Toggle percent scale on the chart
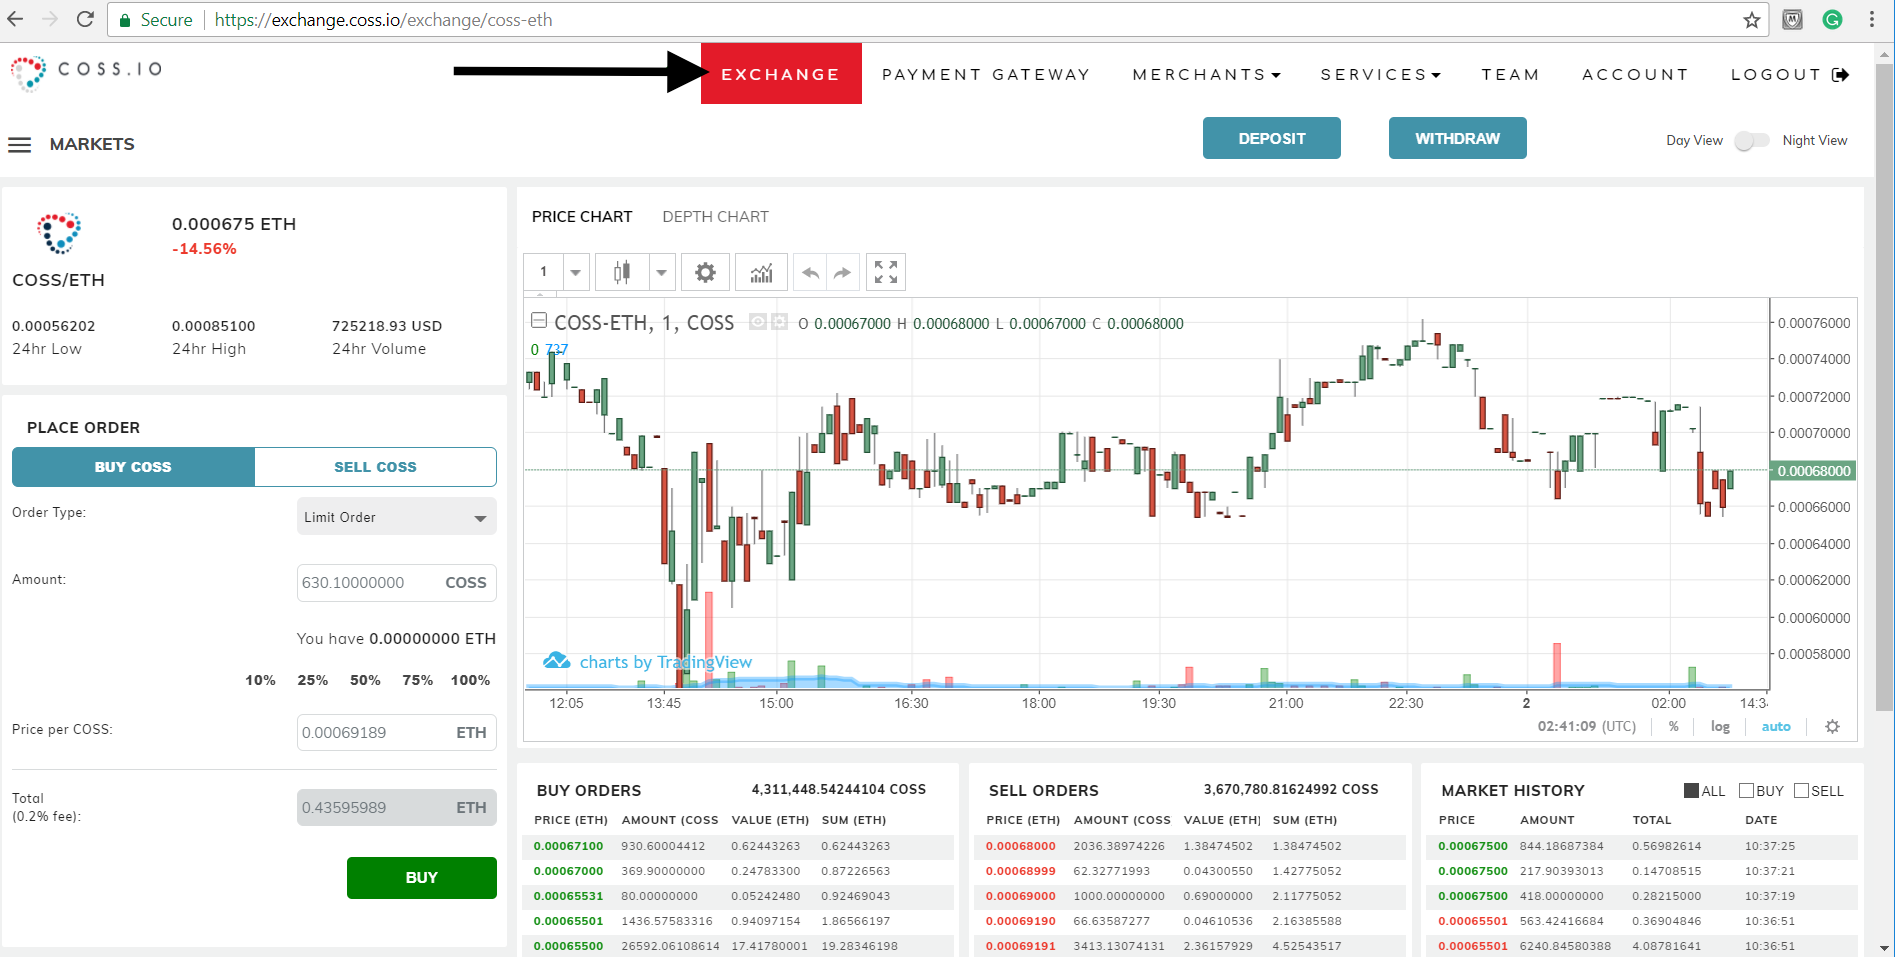The width and height of the screenshot is (1895, 957). point(1674,727)
